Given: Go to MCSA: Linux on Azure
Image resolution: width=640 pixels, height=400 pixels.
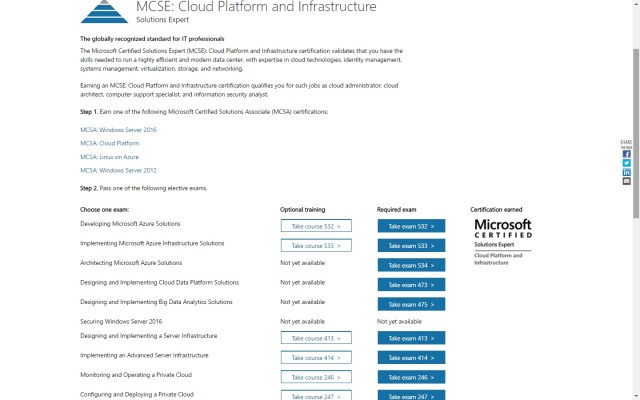Looking at the screenshot, I should (x=109, y=157).
